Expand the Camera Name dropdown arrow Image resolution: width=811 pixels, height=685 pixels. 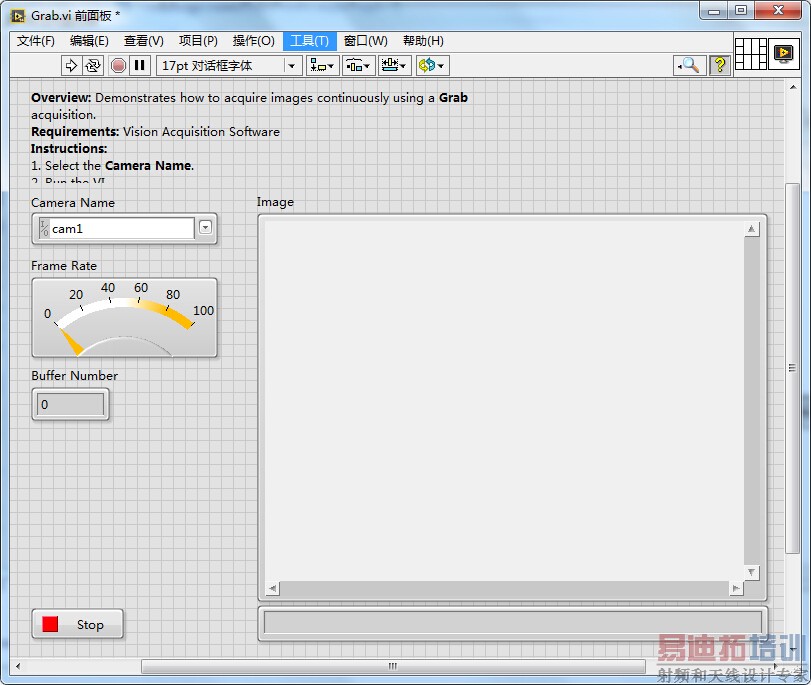pyautogui.click(x=205, y=227)
